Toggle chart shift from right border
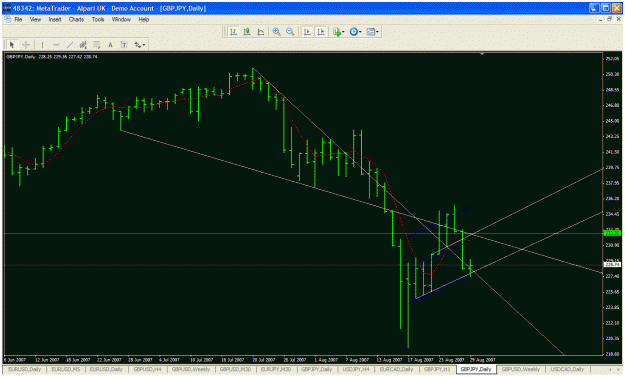The height and width of the screenshot is (377, 625). pyautogui.click(x=320, y=32)
